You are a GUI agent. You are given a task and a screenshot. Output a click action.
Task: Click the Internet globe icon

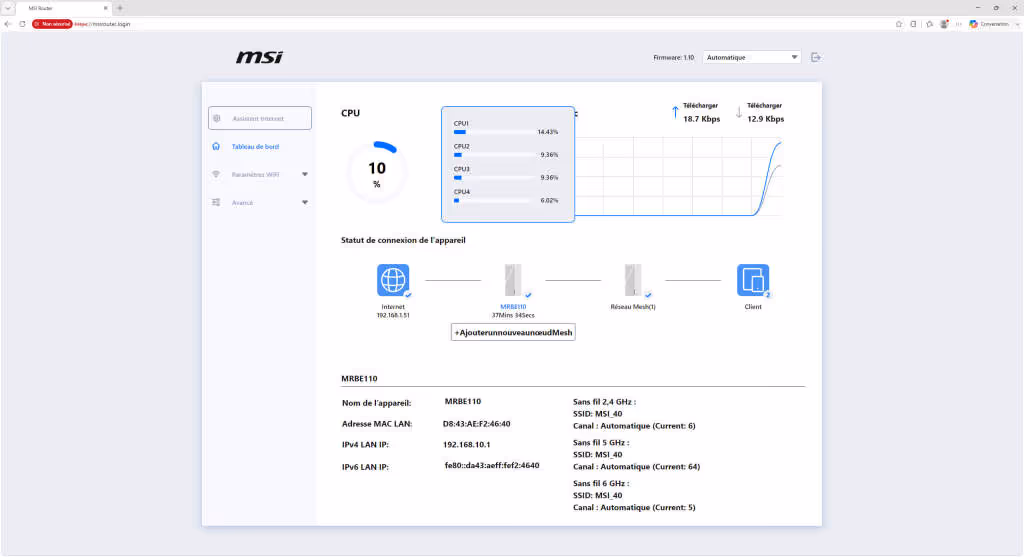[x=392, y=280]
